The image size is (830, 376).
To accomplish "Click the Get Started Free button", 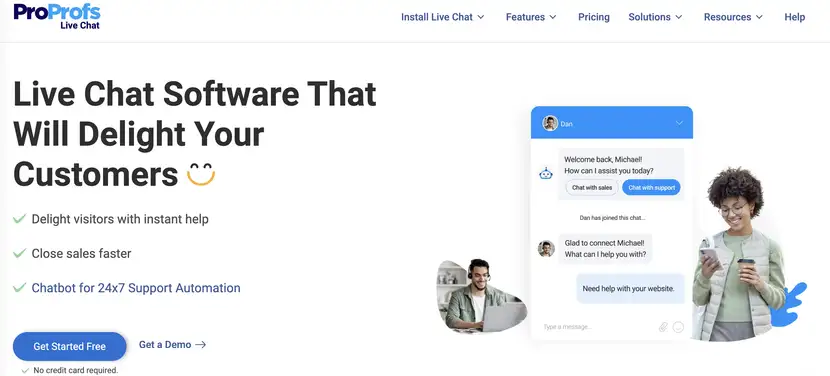I will 70,346.
